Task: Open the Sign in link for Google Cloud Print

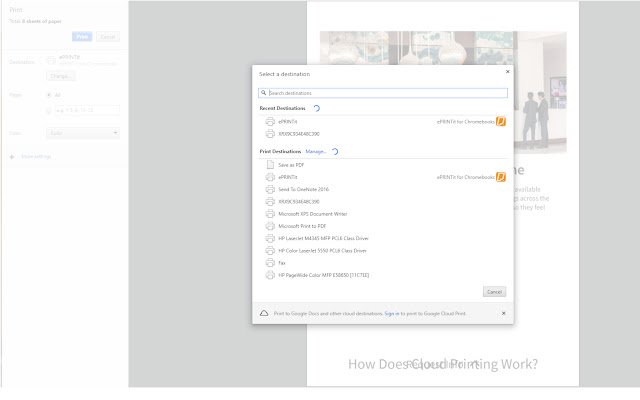Action: tap(392, 313)
